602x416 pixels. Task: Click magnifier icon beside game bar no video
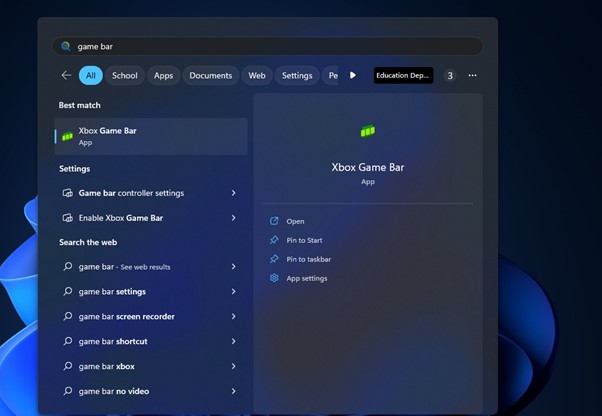[x=68, y=391]
